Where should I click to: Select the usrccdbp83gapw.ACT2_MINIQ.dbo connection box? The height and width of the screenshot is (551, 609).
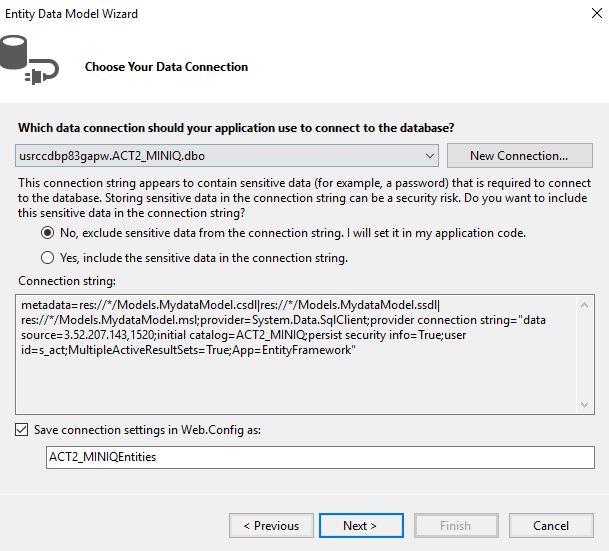(220, 156)
